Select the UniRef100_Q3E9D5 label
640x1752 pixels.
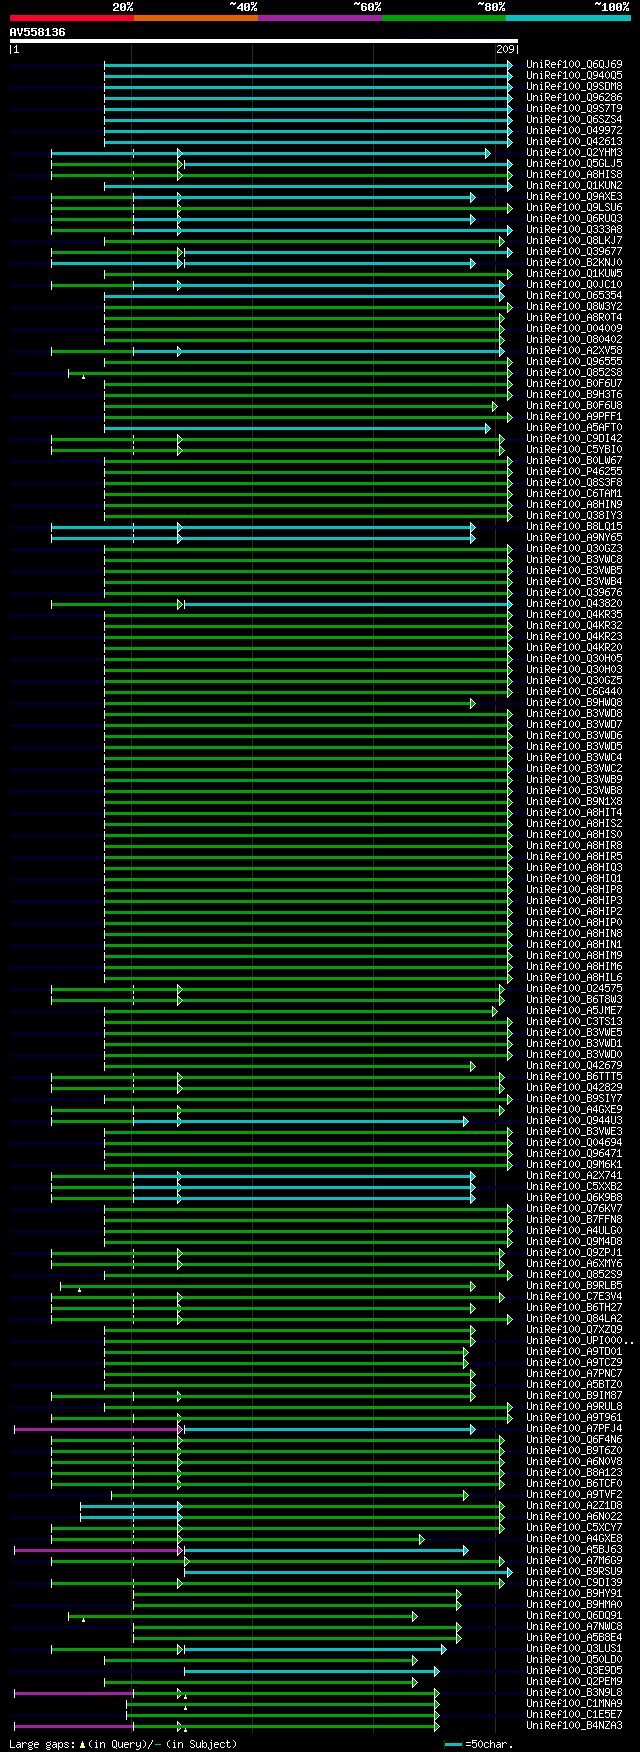[x=574, y=1670]
